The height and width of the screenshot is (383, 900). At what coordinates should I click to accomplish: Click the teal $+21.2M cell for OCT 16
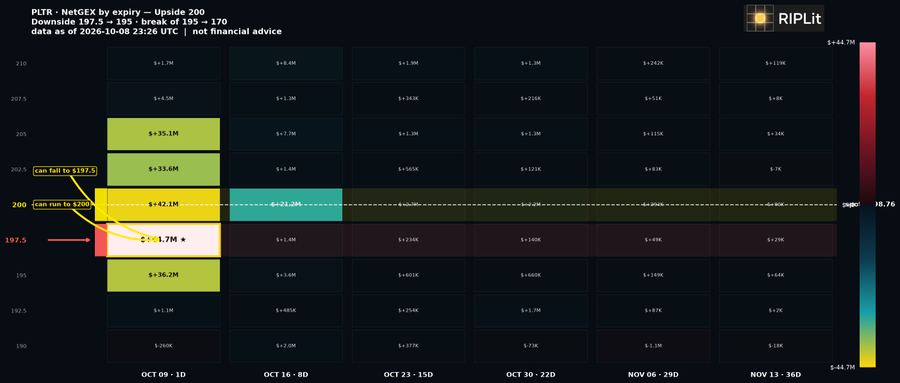click(286, 204)
